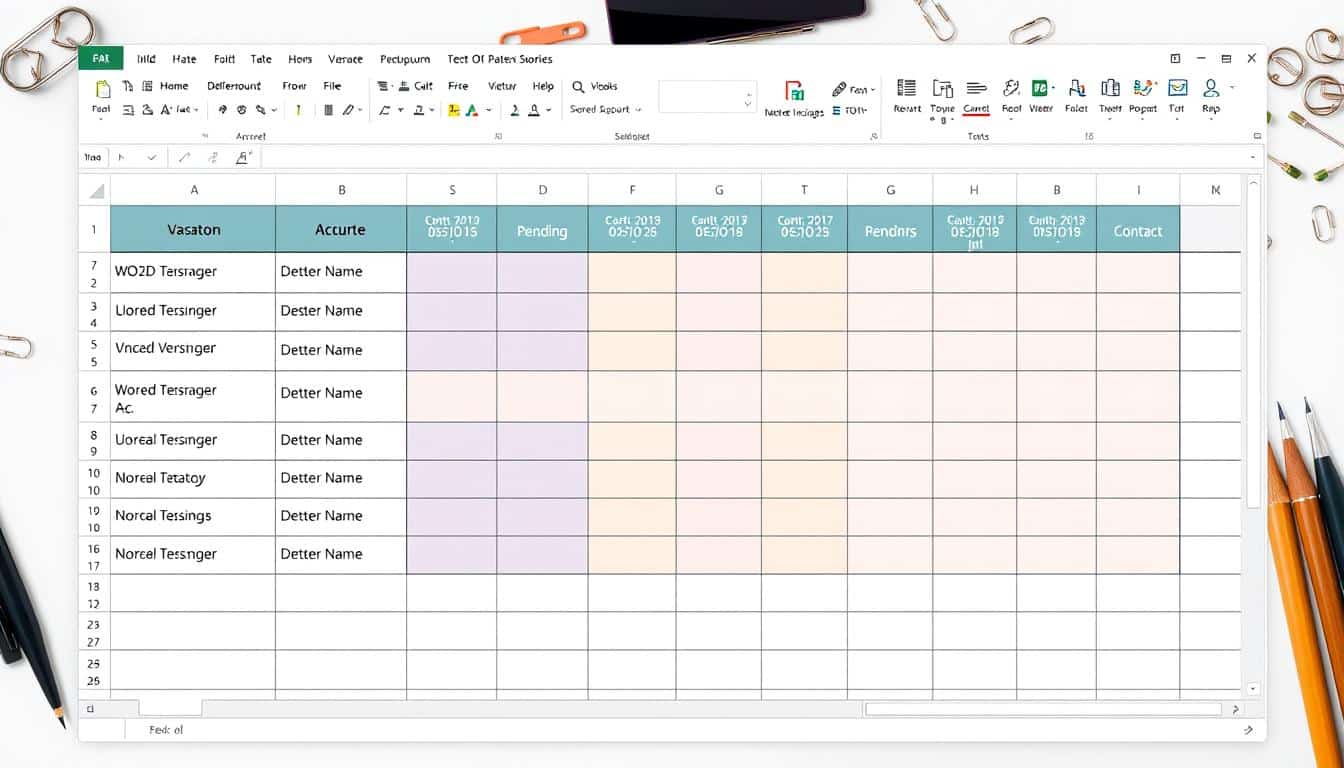Click the checkmark confirm icon in formula bar
Viewport: 1344px width, 768px height.
click(152, 157)
